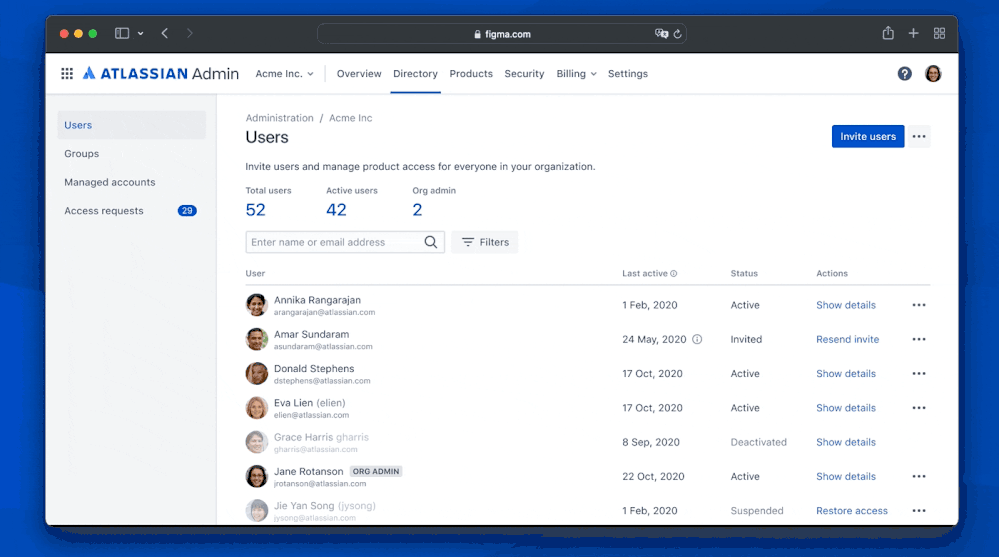Open the Products tab
The image size is (999, 557).
pyautogui.click(x=471, y=74)
